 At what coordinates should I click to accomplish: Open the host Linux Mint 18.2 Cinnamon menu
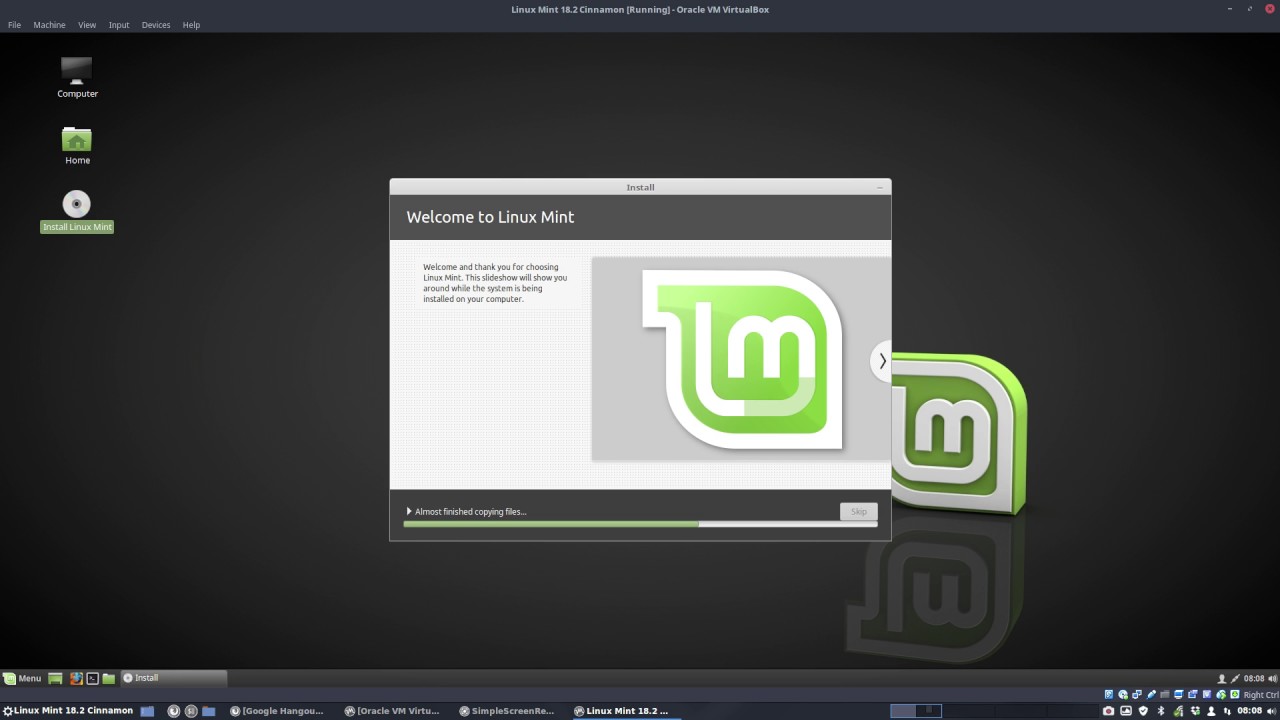click(x=68, y=711)
